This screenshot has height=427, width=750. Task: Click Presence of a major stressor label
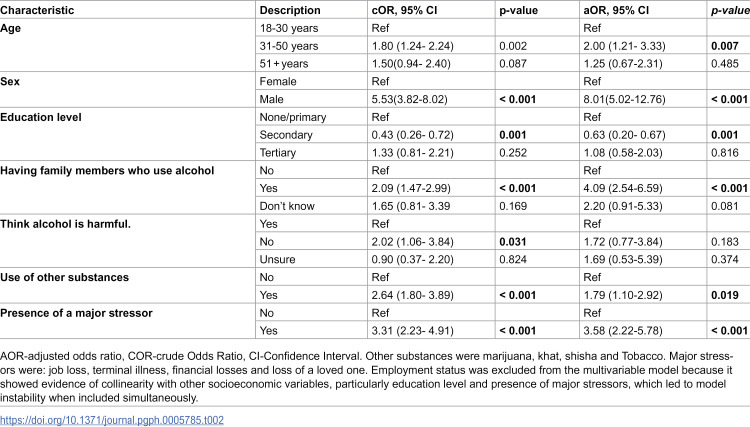click(77, 313)
